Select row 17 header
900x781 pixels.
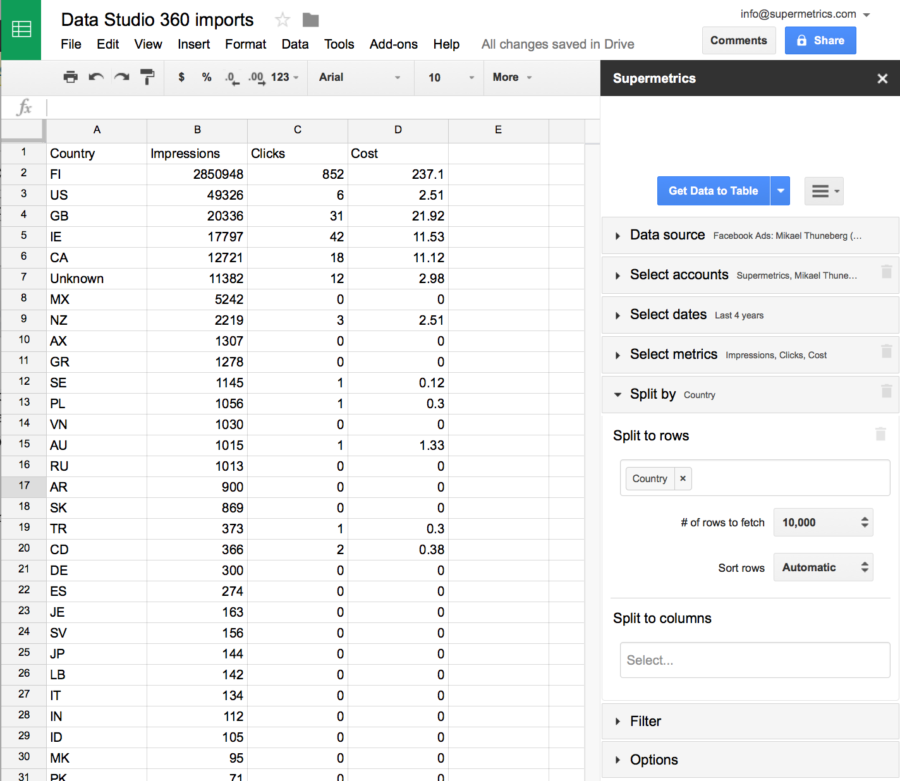click(24, 486)
